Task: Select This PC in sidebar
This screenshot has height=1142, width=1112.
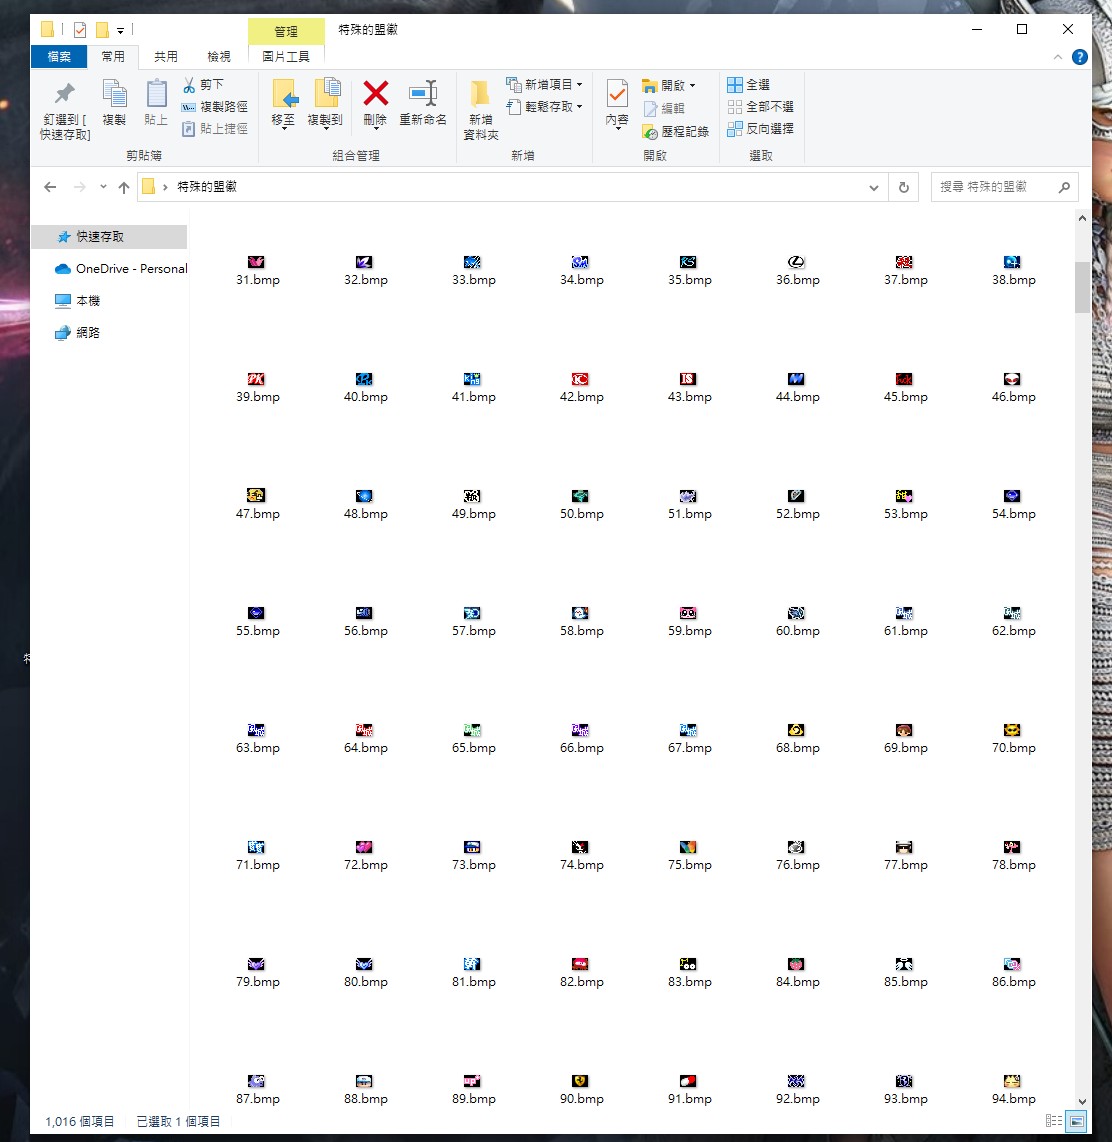Action: tap(78, 301)
